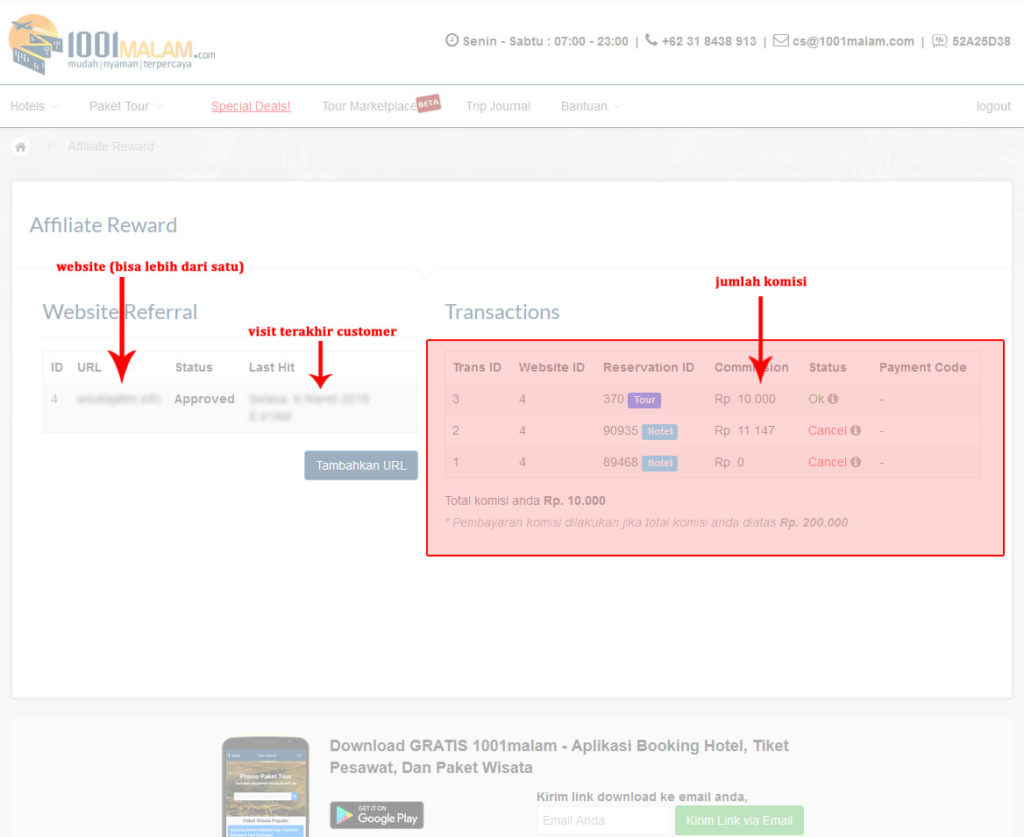Click the Tour tag on reservation 370

pyautogui.click(x=644, y=400)
